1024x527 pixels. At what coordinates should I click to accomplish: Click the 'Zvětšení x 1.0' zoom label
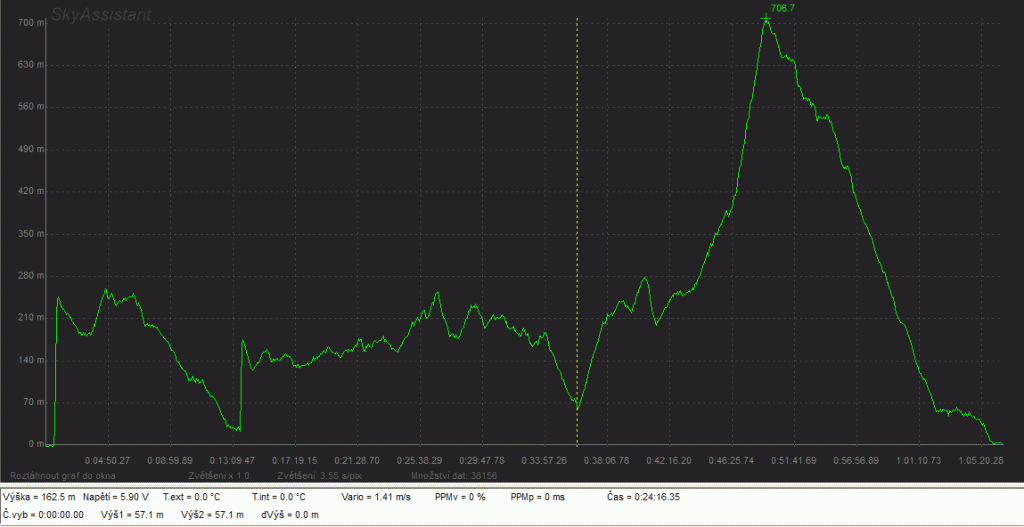[219, 476]
